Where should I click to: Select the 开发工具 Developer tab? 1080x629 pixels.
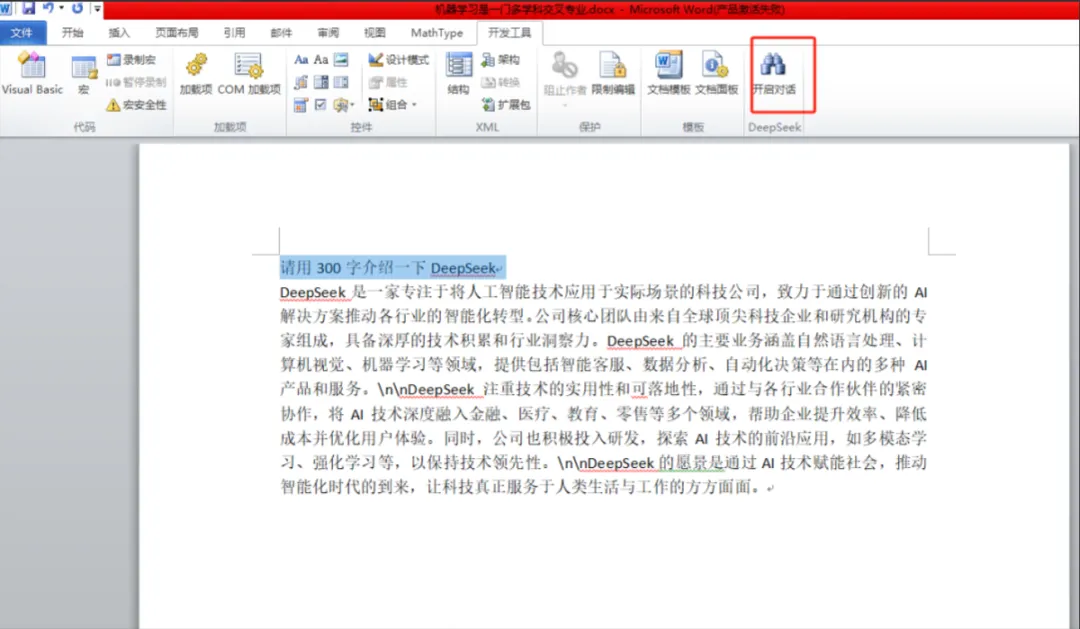pos(510,32)
